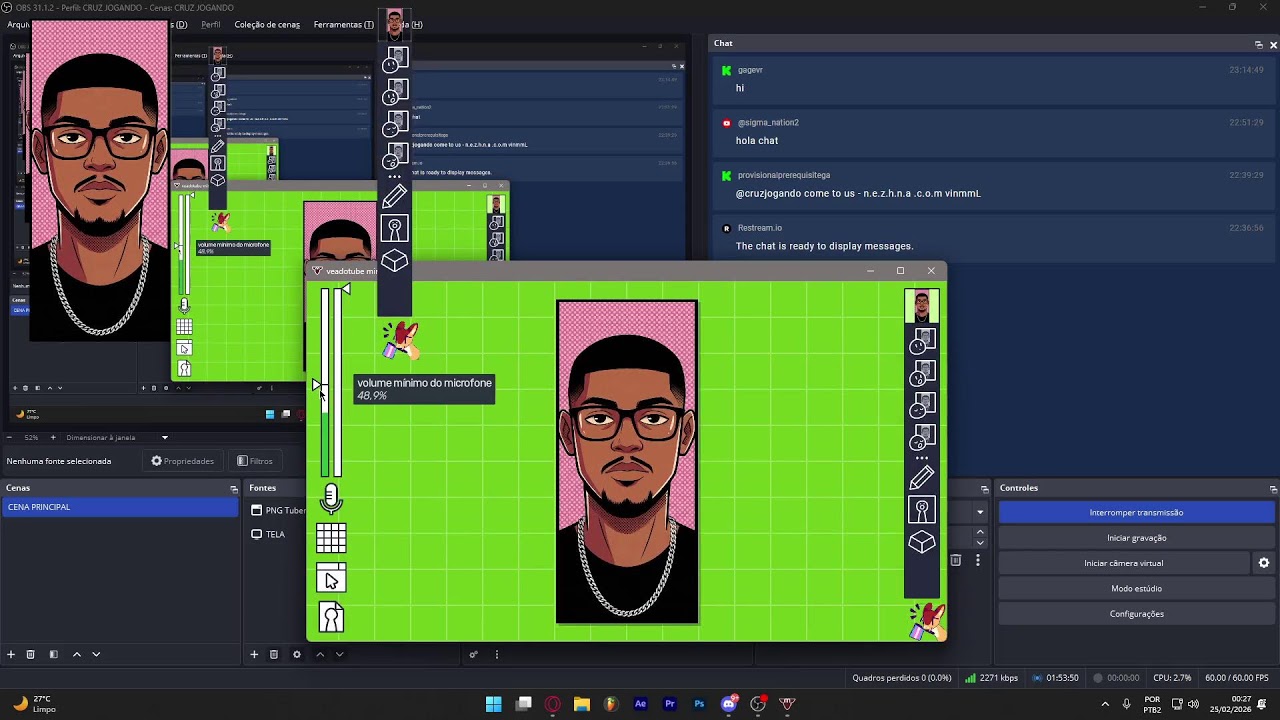Expand the Dimensionar à janela dropdown
This screenshot has width=1280, height=720.
tap(165, 437)
